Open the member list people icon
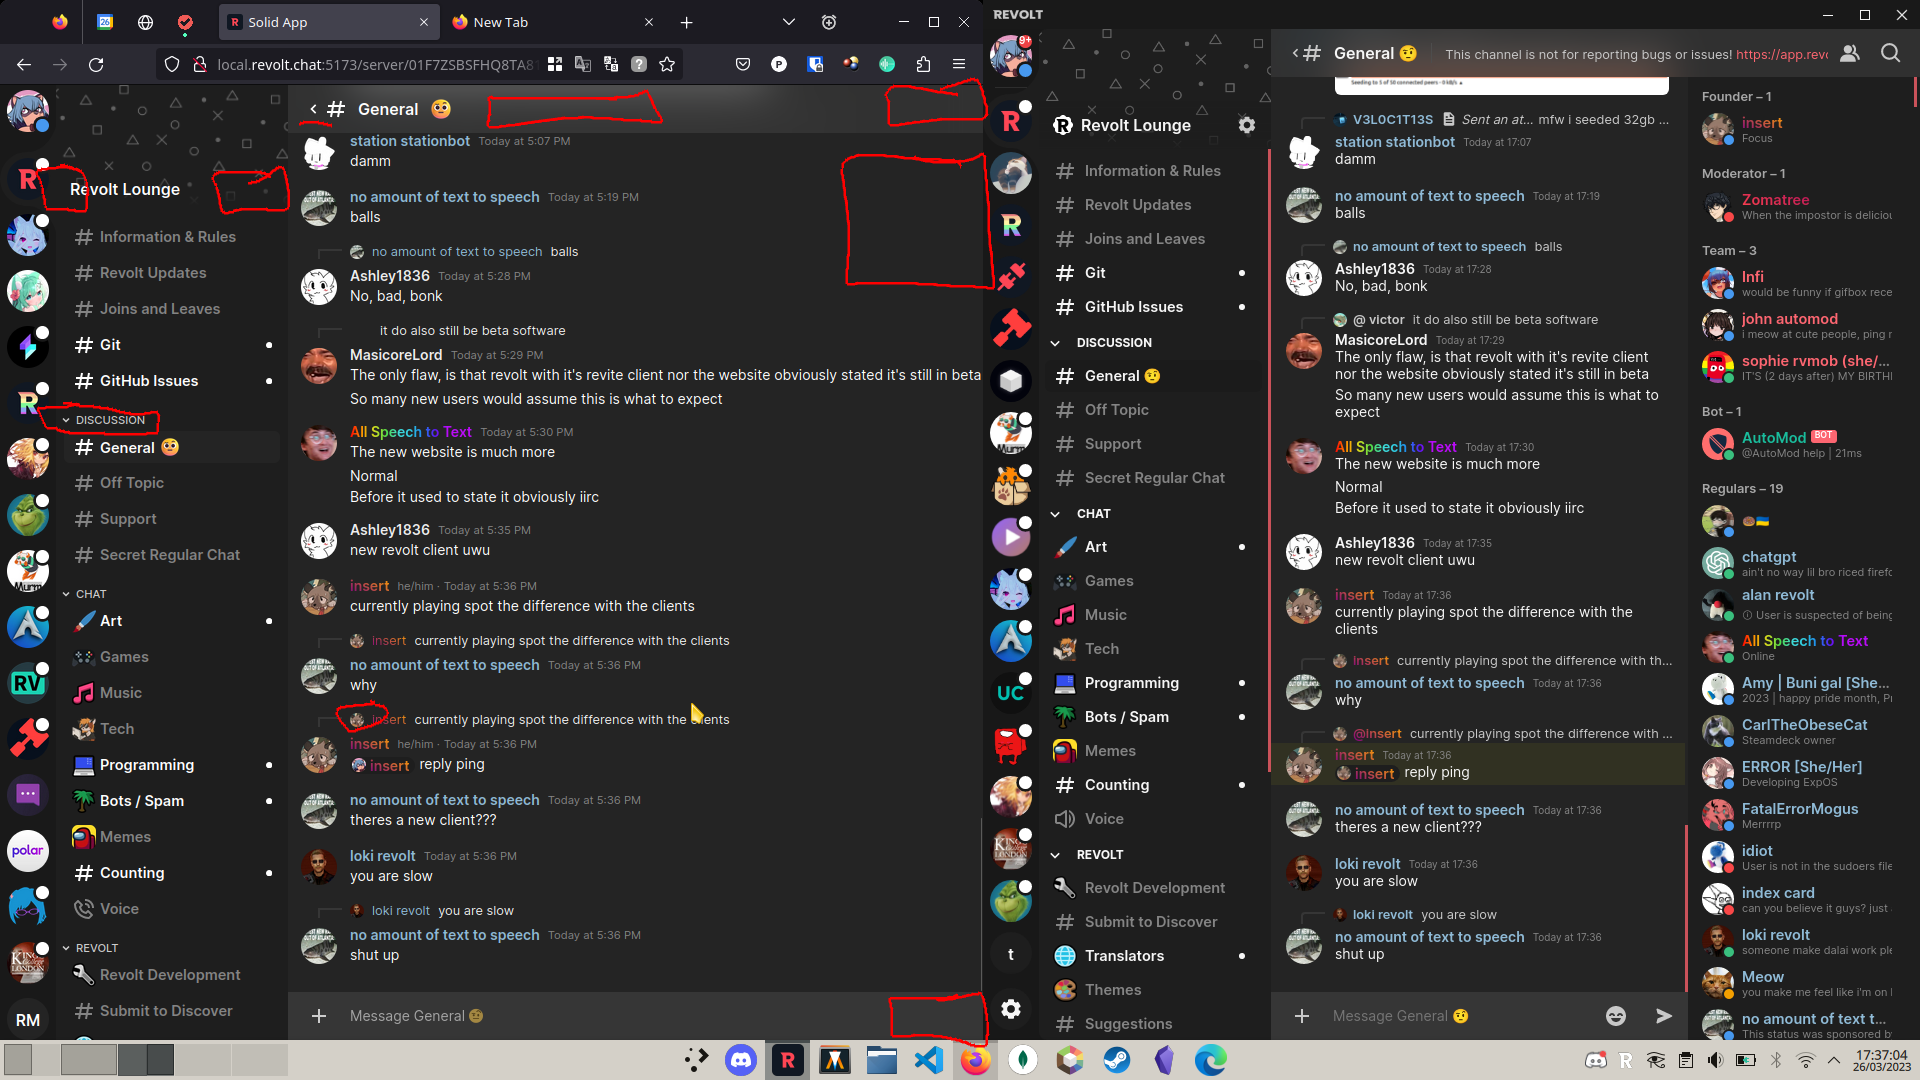1920x1080 pixels. tap(1849, 53)
